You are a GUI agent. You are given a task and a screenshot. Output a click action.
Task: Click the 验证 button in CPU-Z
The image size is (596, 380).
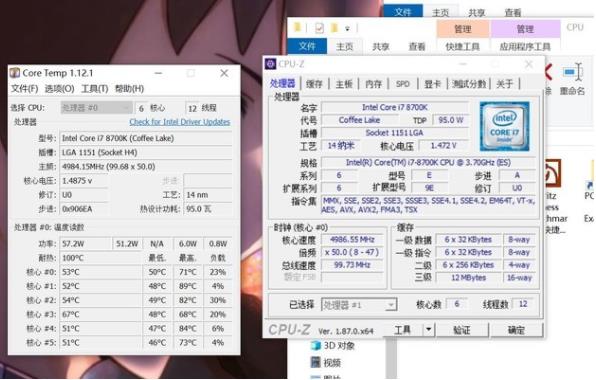pos(462,330)
